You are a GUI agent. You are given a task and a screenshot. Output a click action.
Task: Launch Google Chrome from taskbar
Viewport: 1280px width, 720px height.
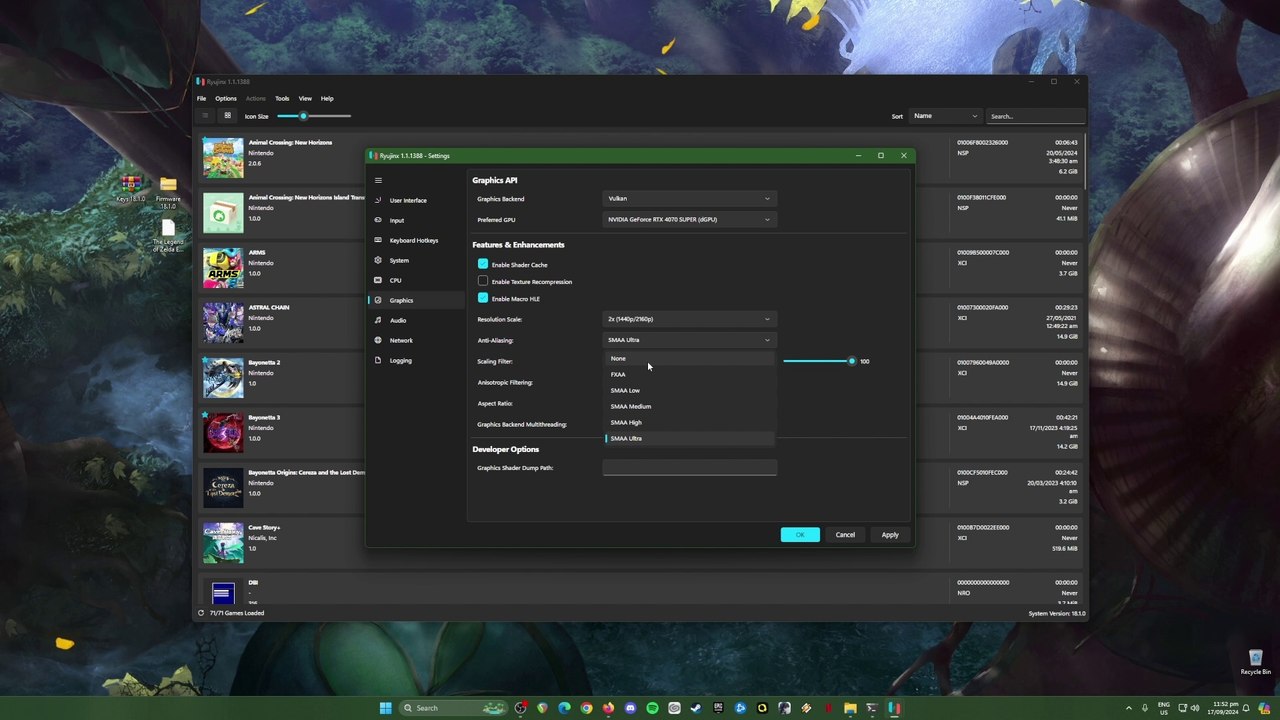pos(586,708)
